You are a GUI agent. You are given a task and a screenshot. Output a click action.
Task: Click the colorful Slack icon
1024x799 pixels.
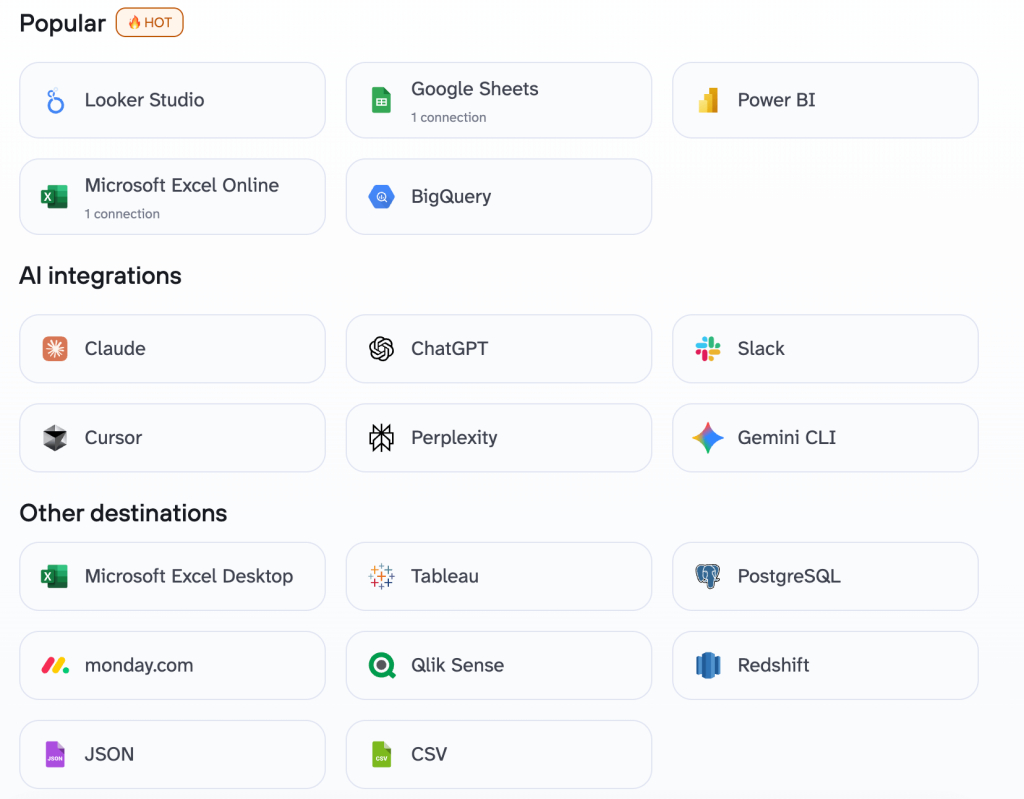click(x=708, y=349)
